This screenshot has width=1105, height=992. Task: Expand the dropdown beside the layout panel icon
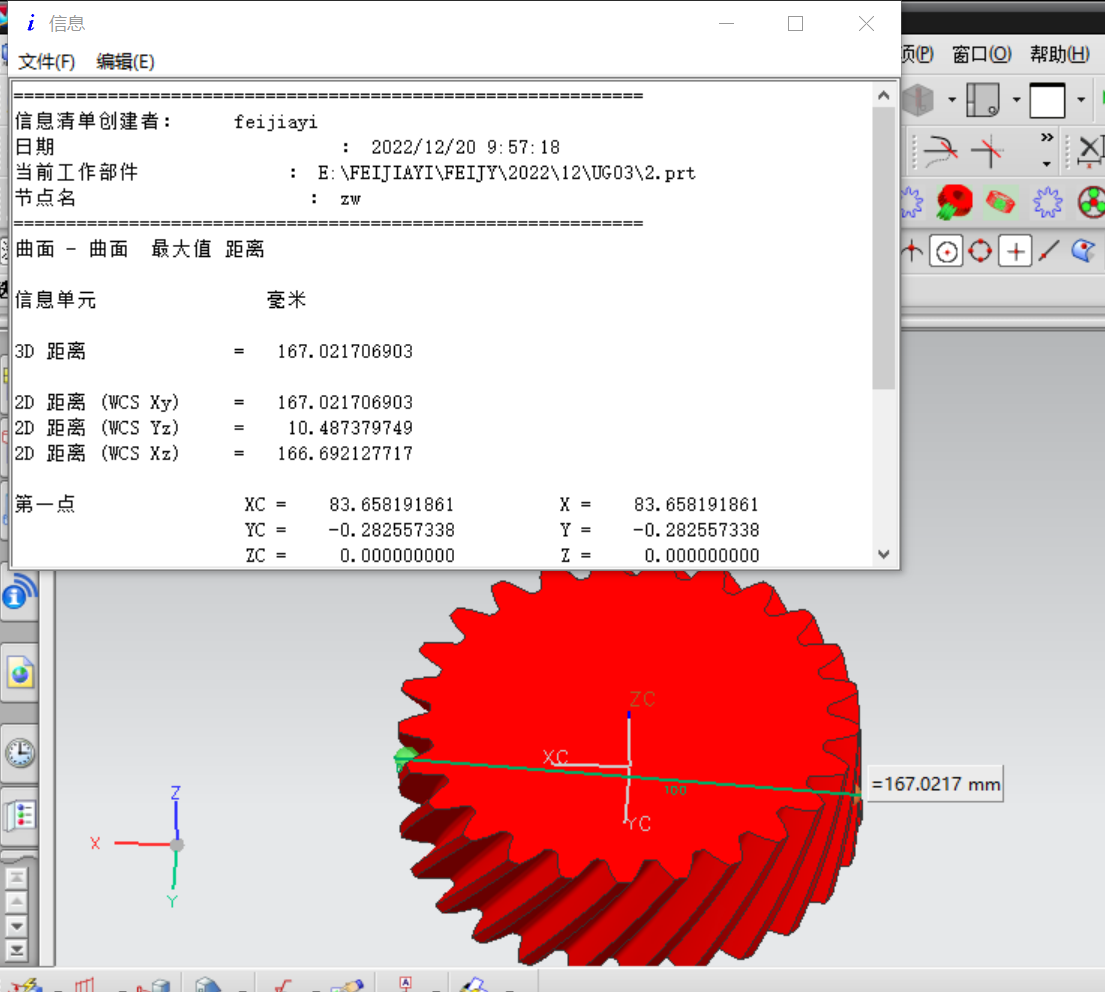tap(1016, 100)
